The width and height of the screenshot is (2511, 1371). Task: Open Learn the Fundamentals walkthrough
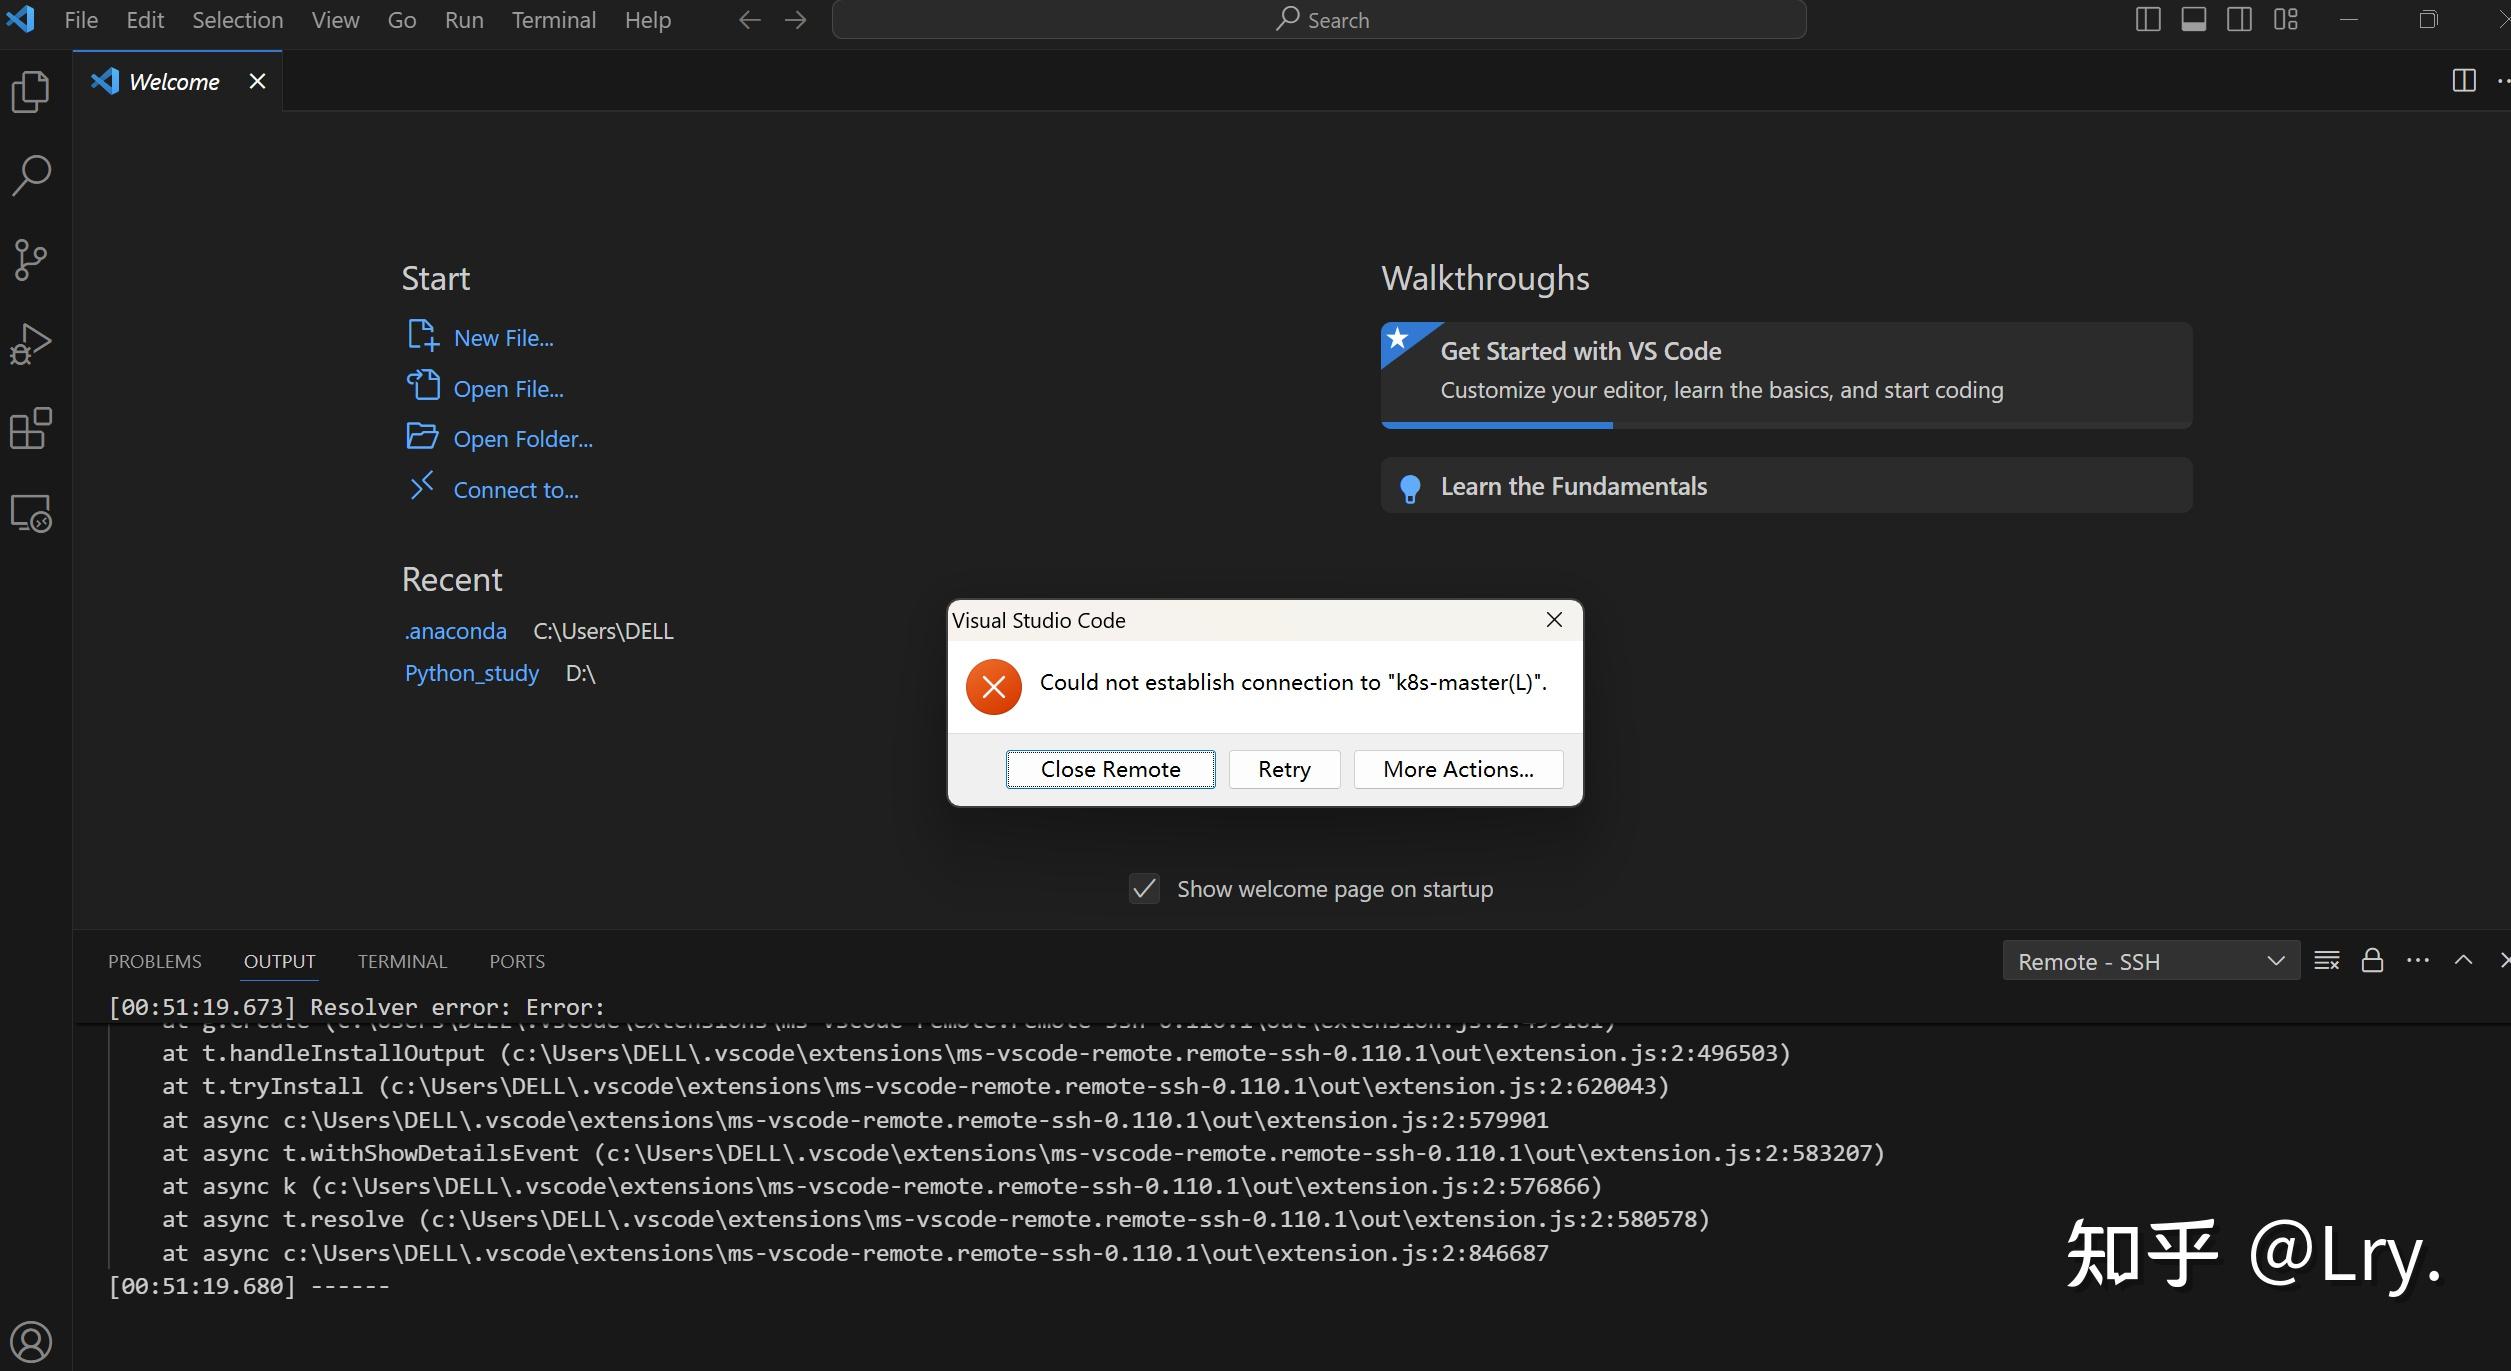point(1786,486)
